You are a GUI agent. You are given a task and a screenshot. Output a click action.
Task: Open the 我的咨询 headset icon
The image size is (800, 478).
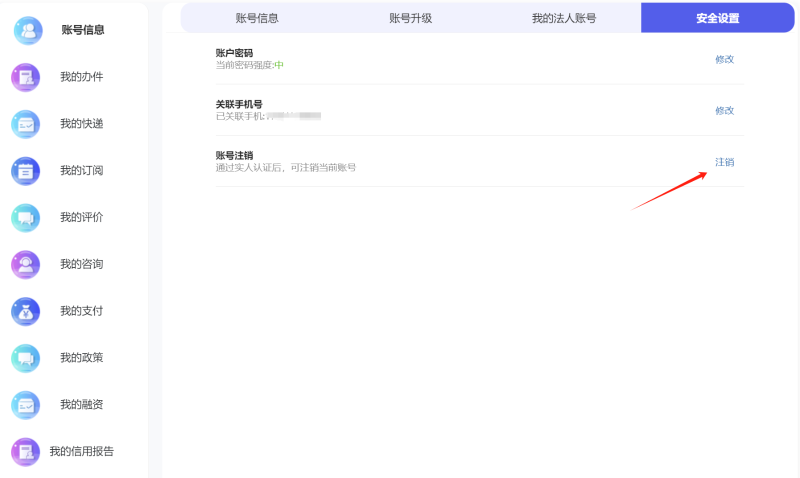point(26,264)
